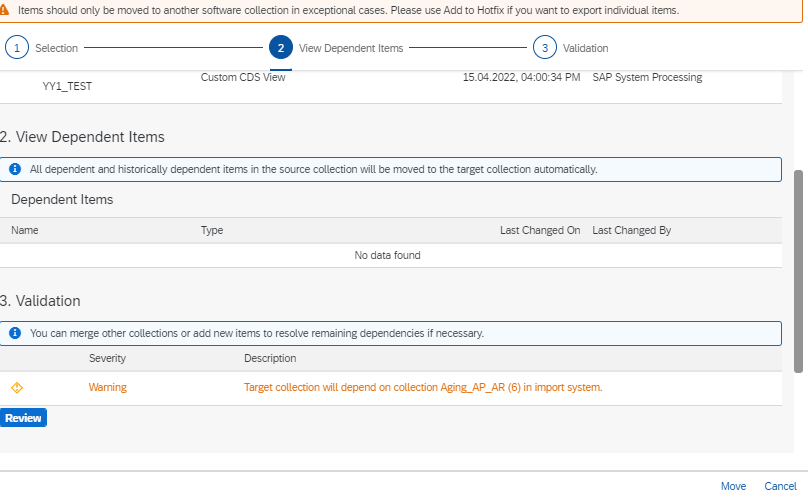Click the Move button in footer
The height and width of the screenshot is (499, 808).
click(x=733, y=486)
